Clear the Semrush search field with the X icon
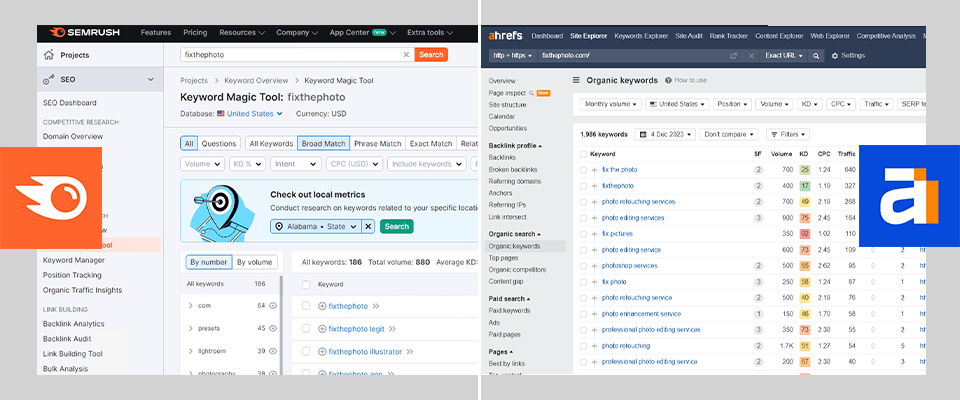The height and width of the screenshot is (400, 960). coord(406,55)
